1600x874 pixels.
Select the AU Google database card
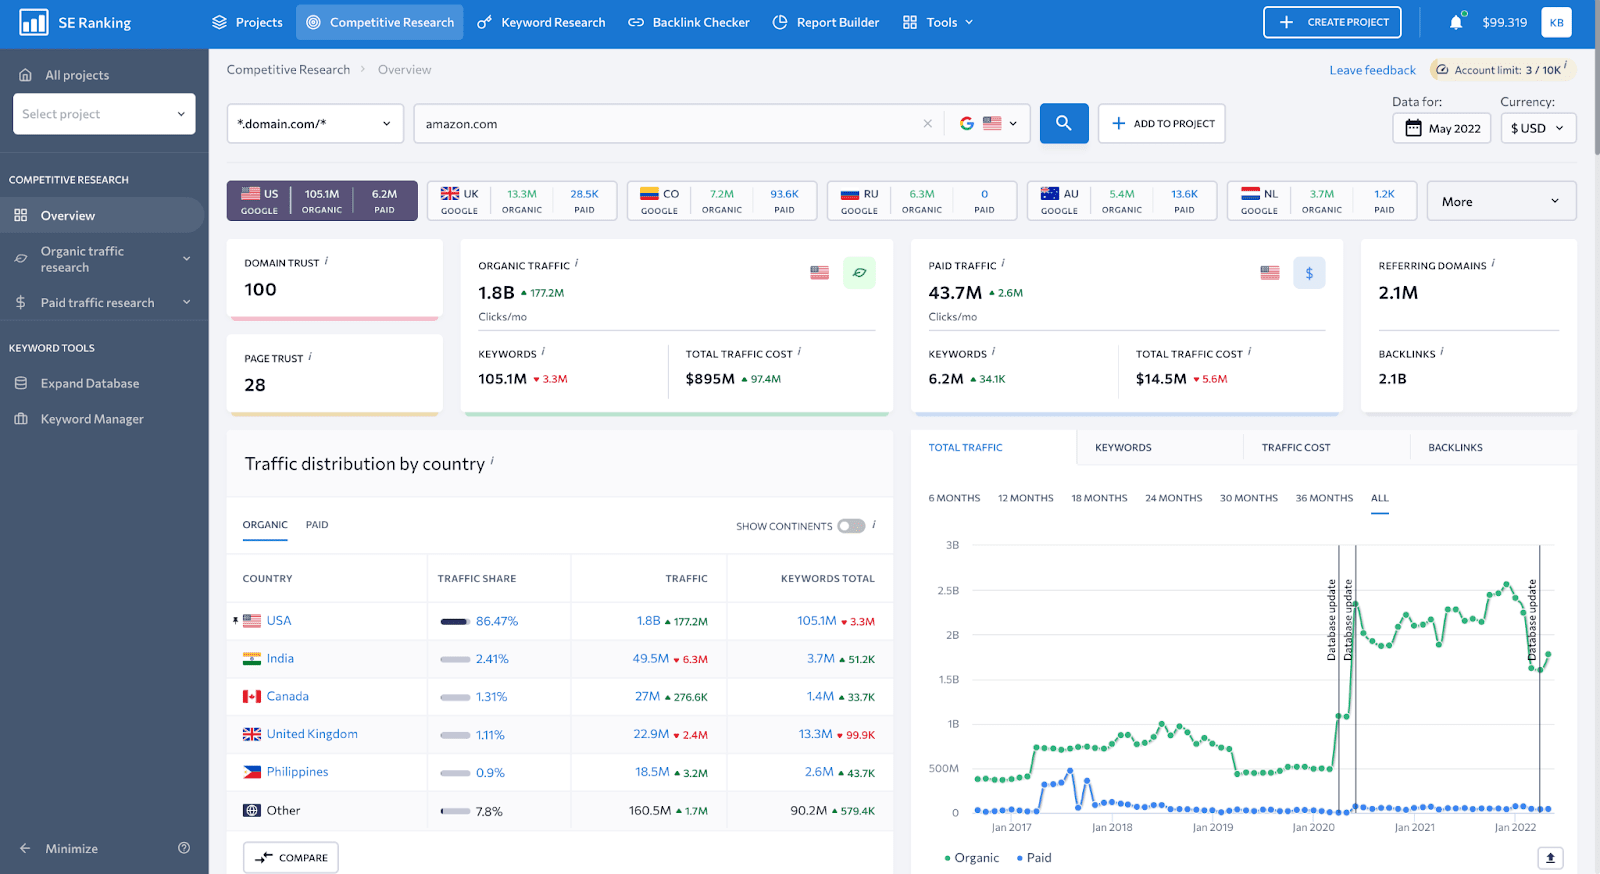pos(1122,201)
